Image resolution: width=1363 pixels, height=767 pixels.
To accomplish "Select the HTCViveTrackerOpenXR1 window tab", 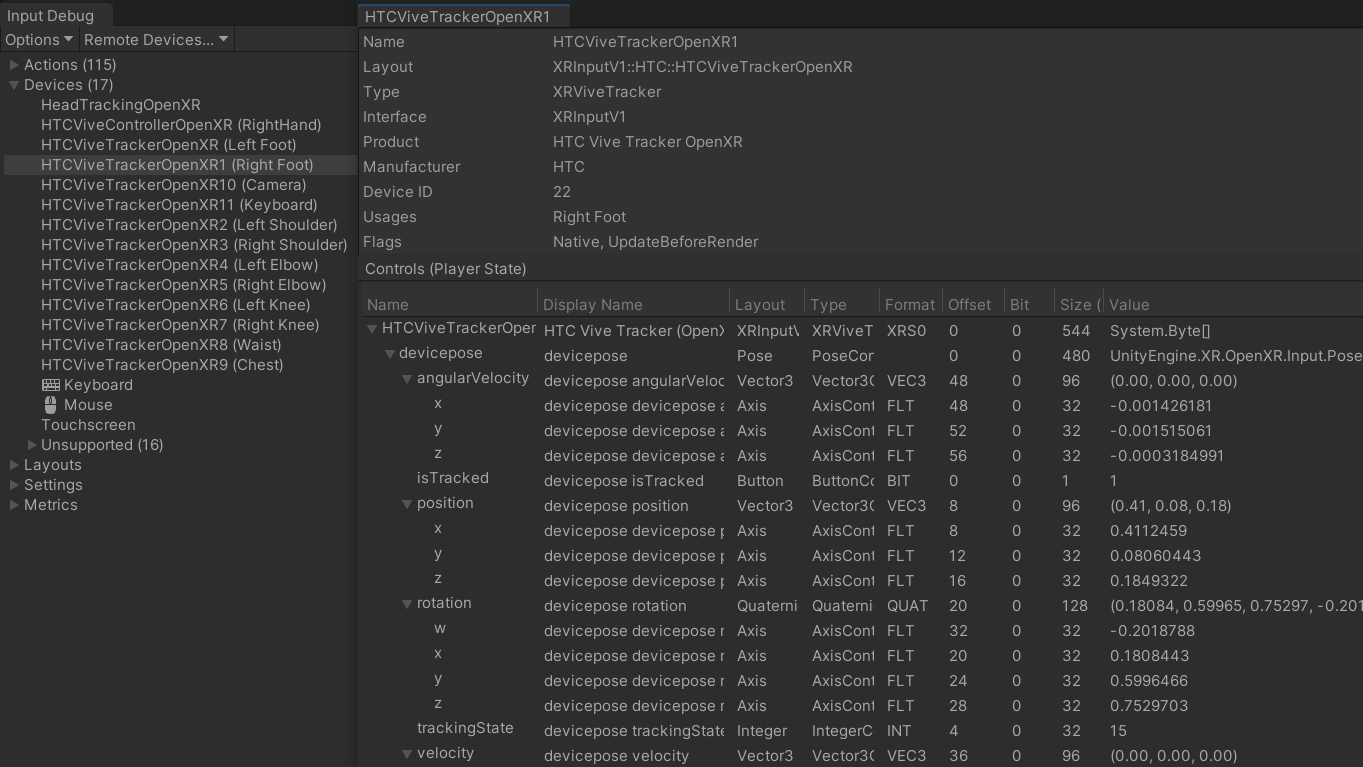I will coord(457,16).
